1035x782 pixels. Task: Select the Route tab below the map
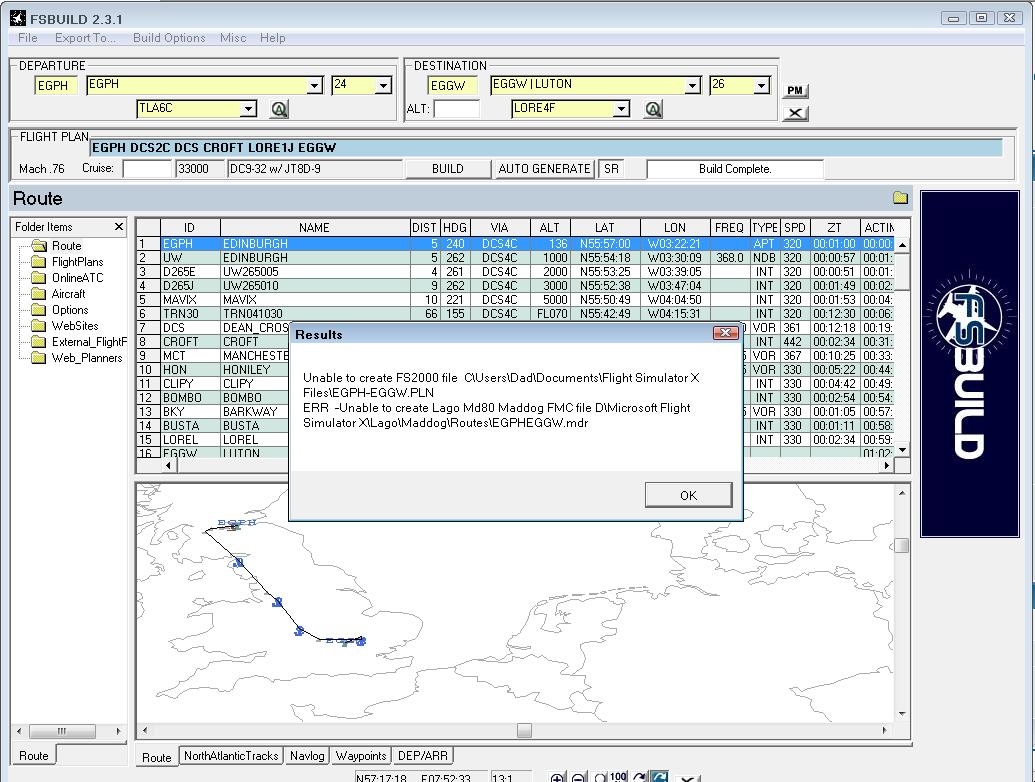pos(156,757)
